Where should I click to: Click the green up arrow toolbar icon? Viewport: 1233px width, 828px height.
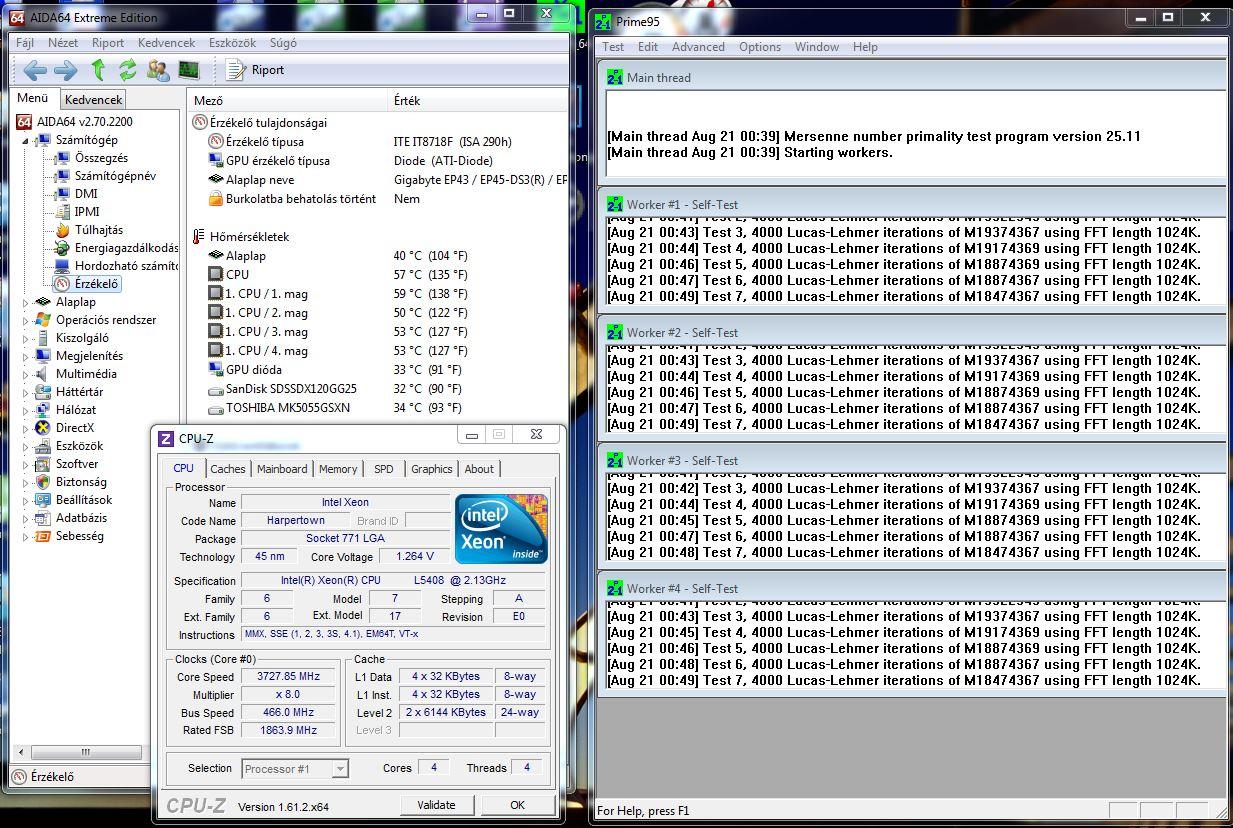98,70
